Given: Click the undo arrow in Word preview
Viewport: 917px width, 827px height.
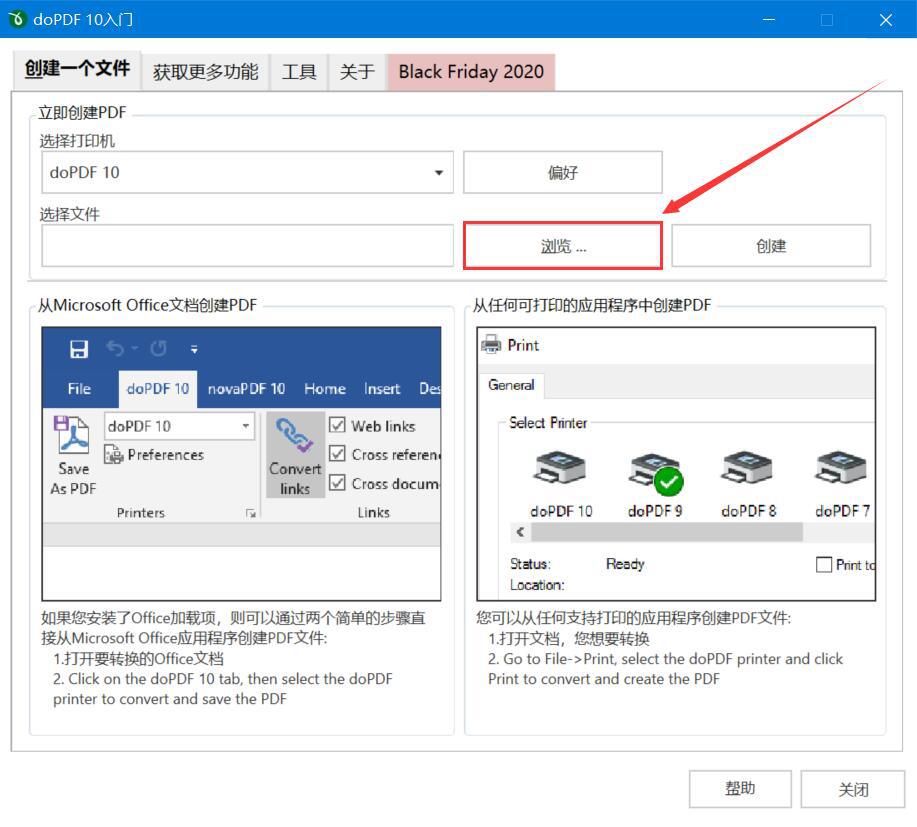Looking at the screenshot, I should click(x=115, y=349).
